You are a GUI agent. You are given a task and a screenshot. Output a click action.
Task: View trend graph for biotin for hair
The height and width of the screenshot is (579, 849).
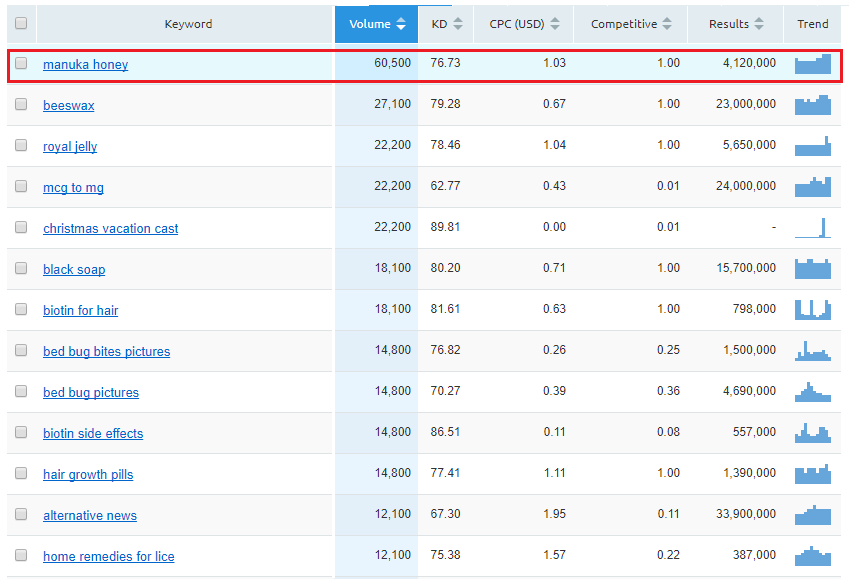click(812, 310)
